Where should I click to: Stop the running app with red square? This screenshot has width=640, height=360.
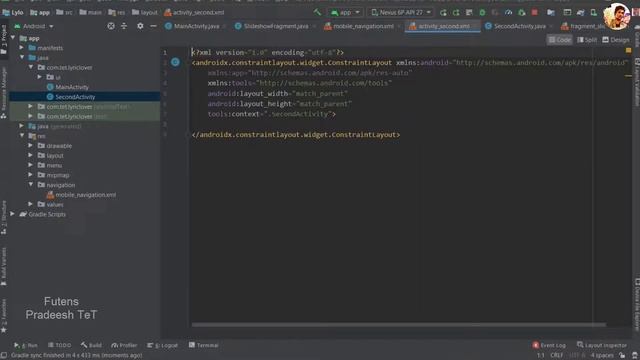(x=534, y=13)
